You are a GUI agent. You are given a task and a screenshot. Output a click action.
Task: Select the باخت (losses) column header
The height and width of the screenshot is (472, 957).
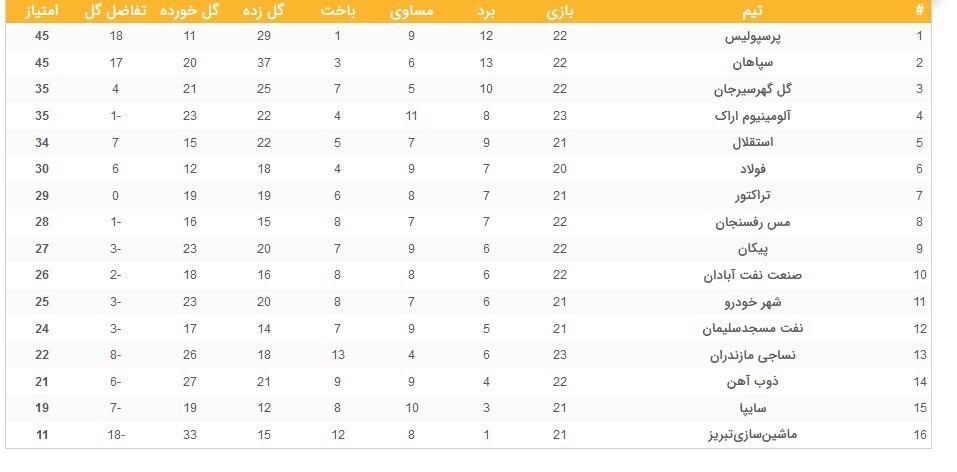pos(338,11)
